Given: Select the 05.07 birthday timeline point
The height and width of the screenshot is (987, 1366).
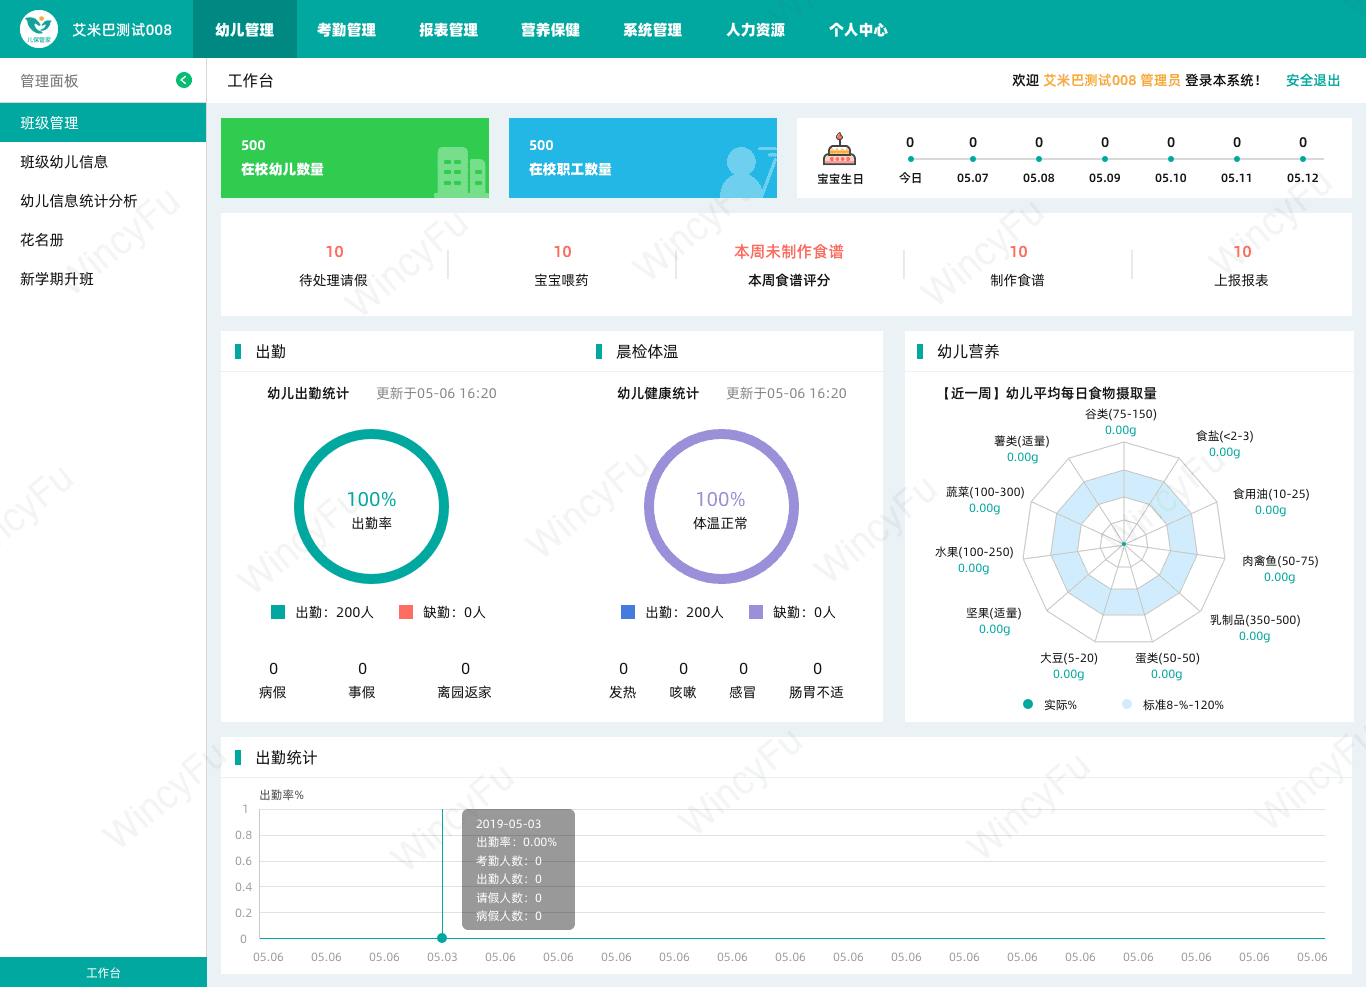Looking at the screenshot, I should tap(972, 159).
